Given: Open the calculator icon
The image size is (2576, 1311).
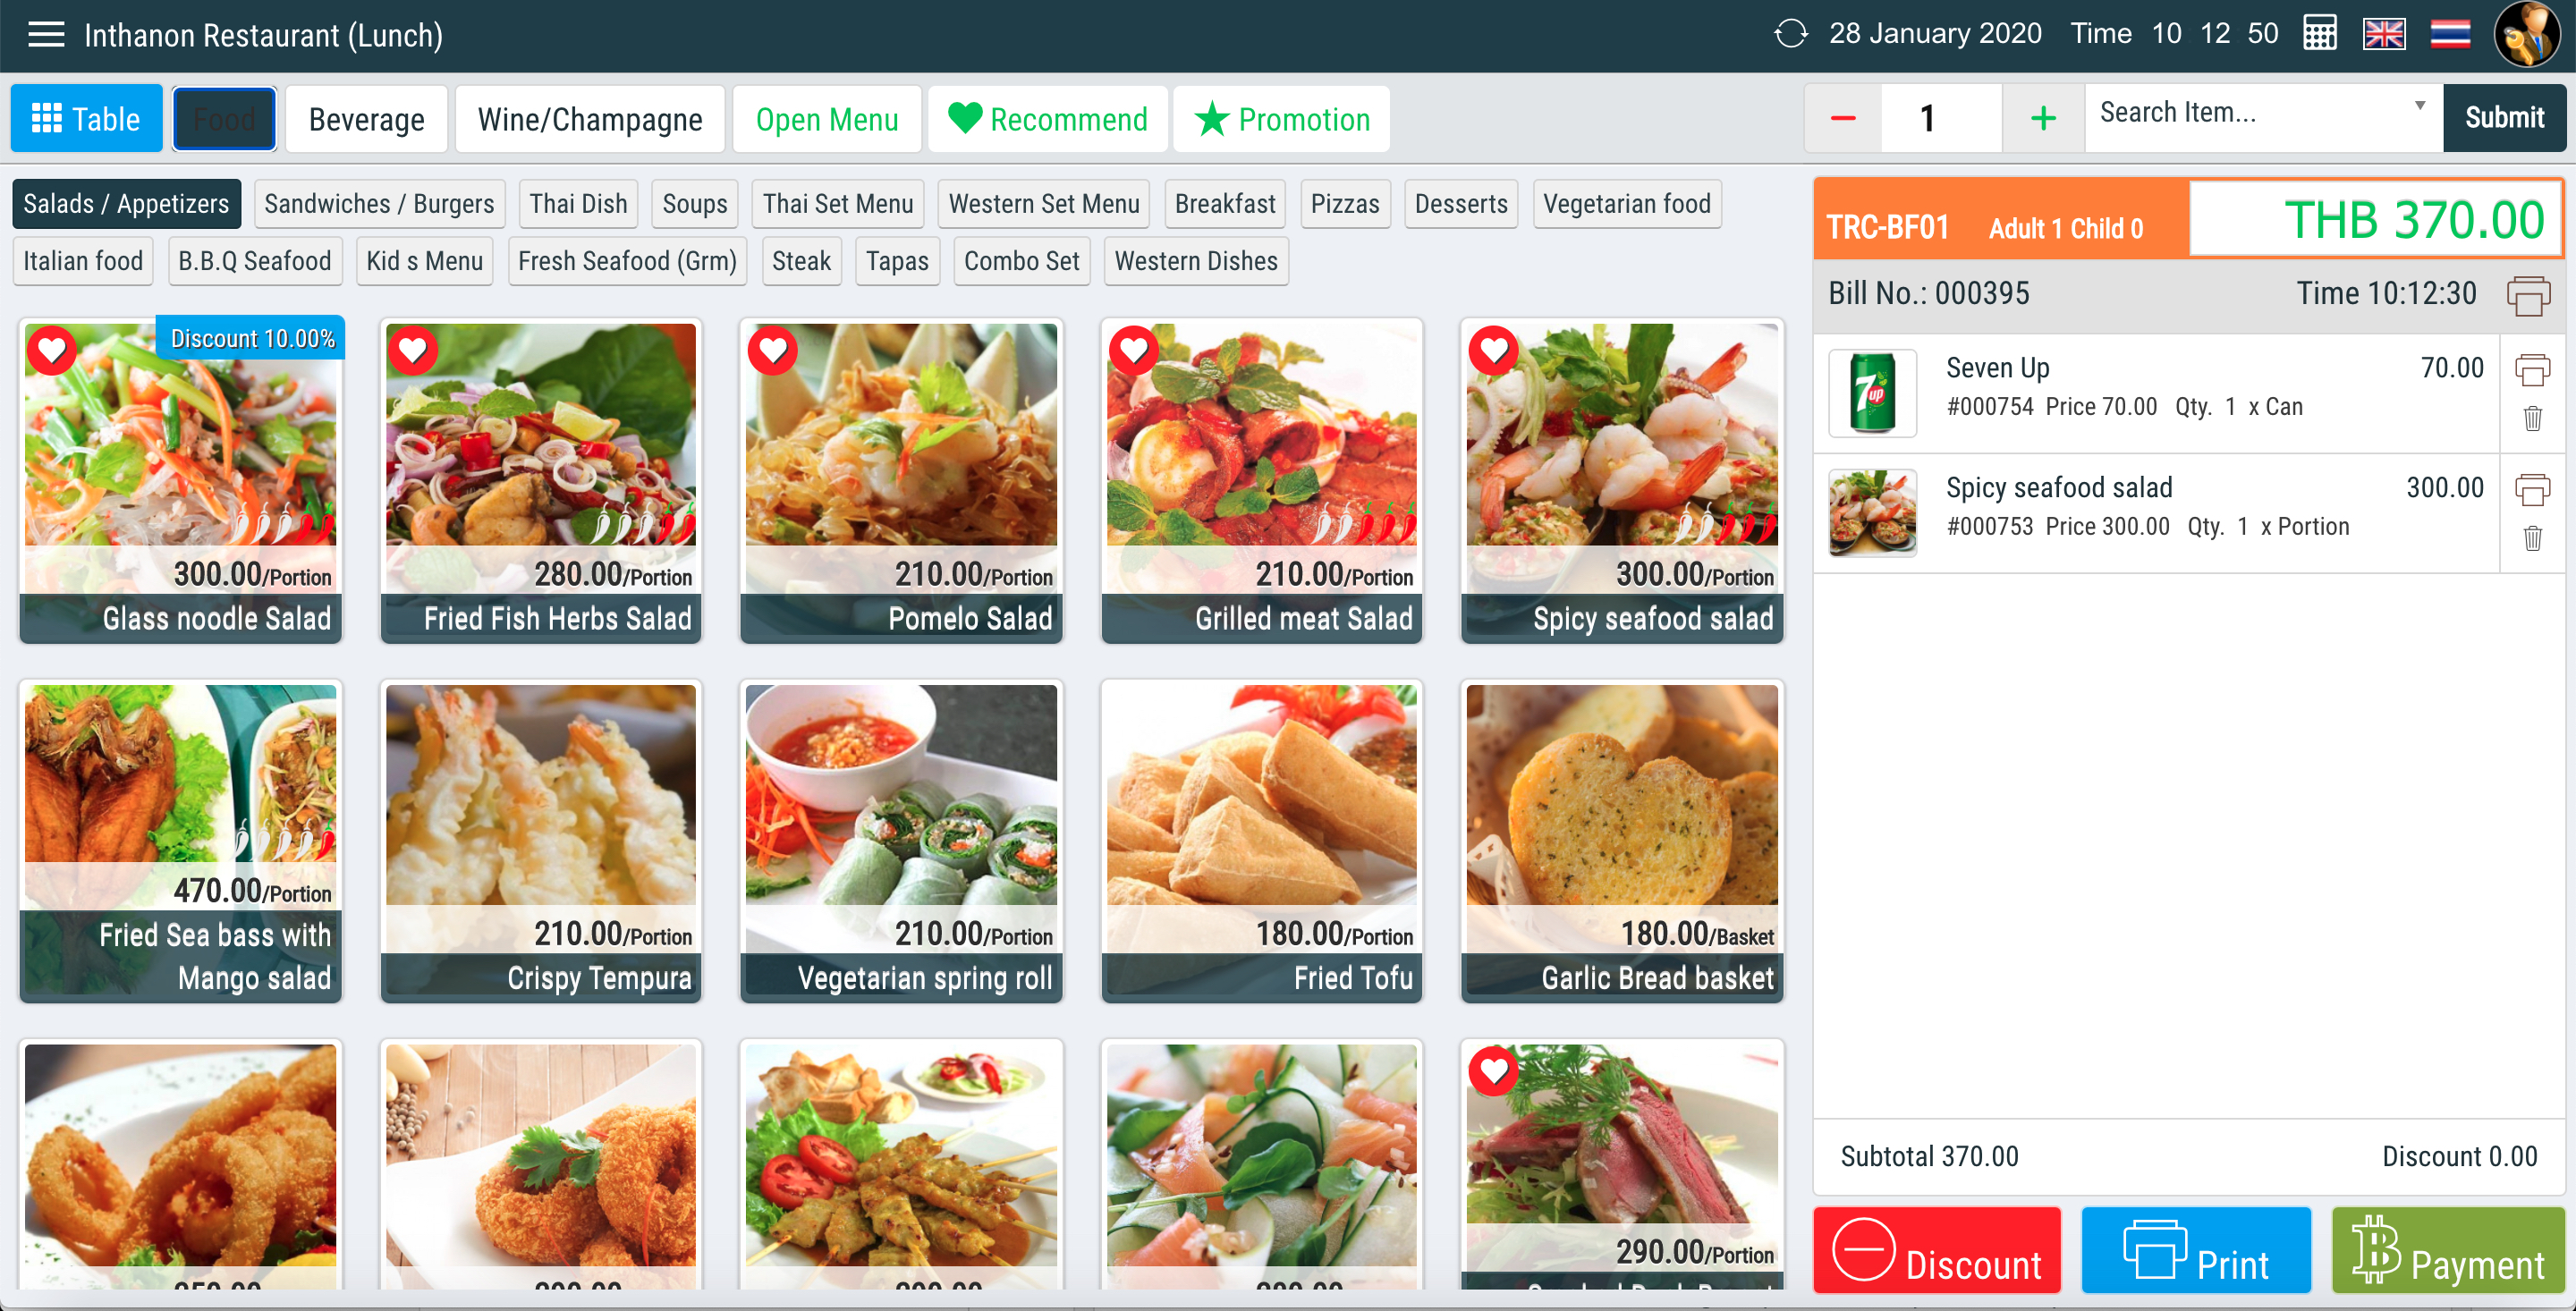Looking at the screenshot, I should (x=2319, y=34).
